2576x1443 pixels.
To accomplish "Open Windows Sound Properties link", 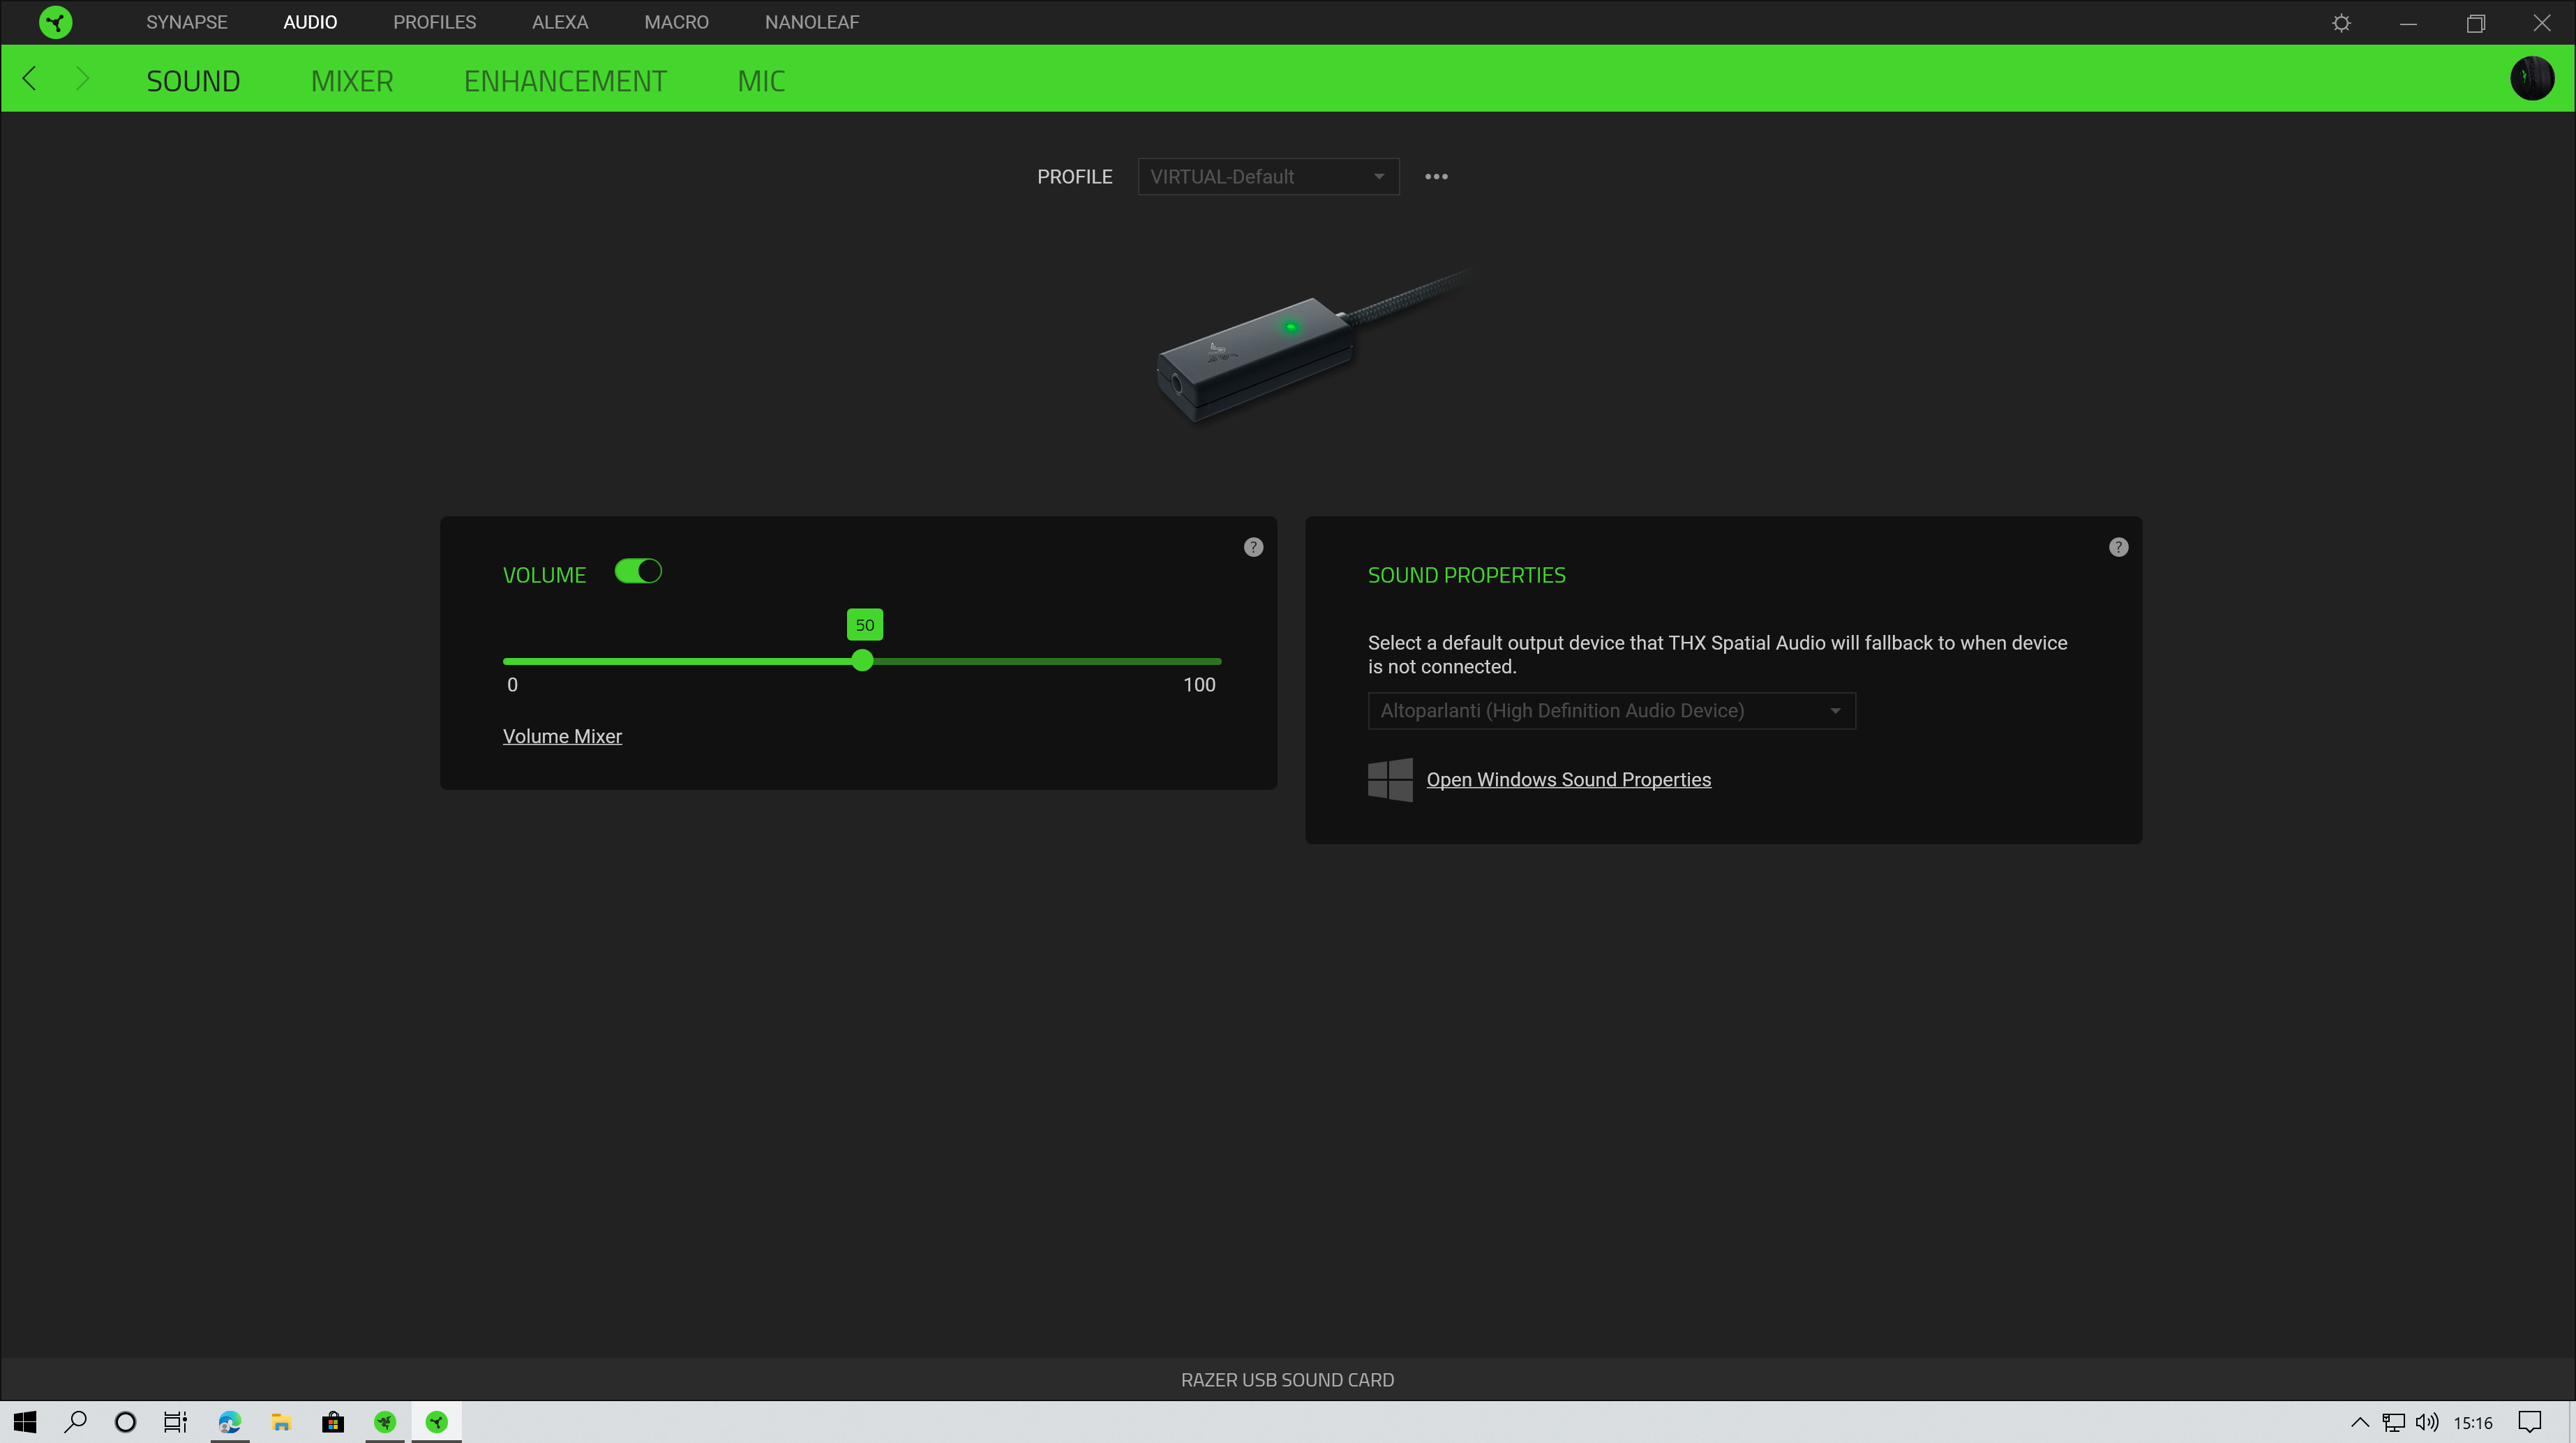I will click(x=1568, y=780).
